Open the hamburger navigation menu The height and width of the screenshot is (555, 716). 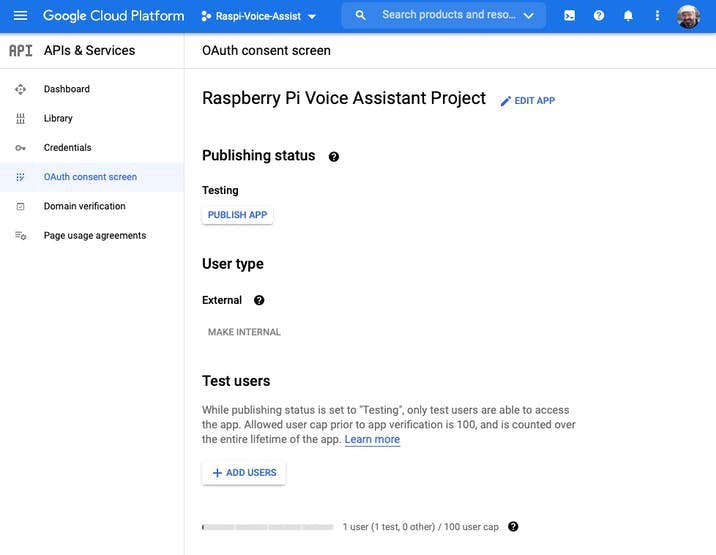point(20,16)
